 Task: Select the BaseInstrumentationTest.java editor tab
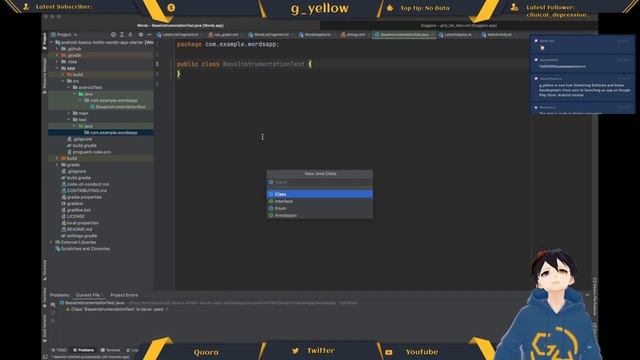tap(404, 35)
